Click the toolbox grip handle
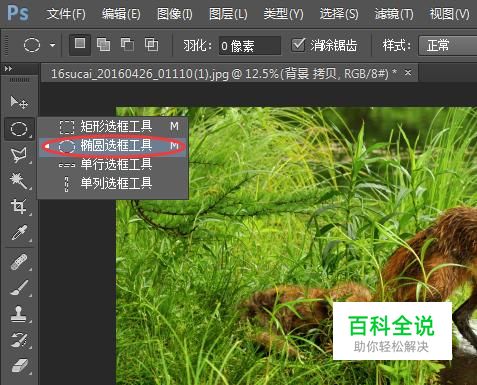This screenshot has height=385, width=477. (x=19, y=80)
